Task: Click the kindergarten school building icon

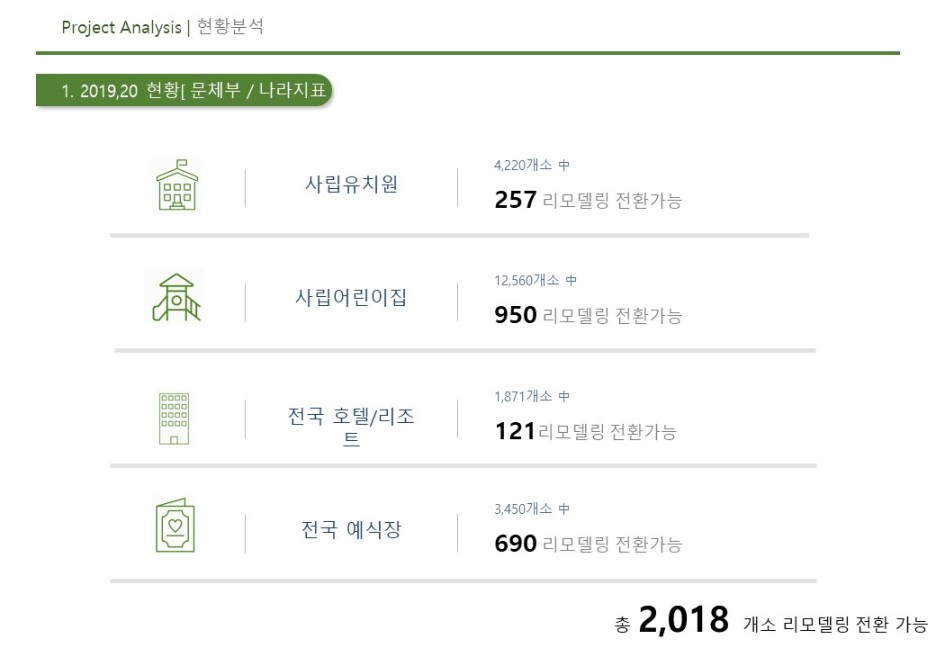Action: point(177,185)
